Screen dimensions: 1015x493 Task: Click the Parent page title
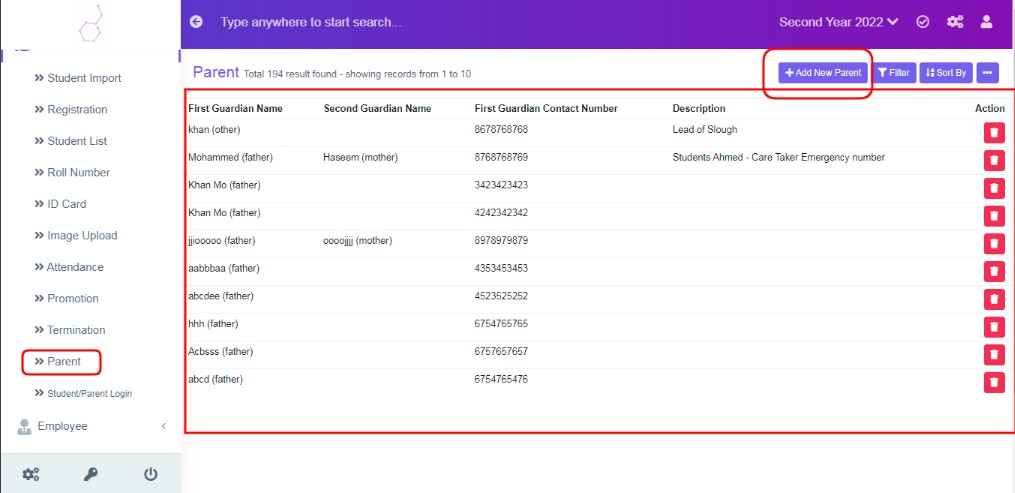tap(216, 72)
